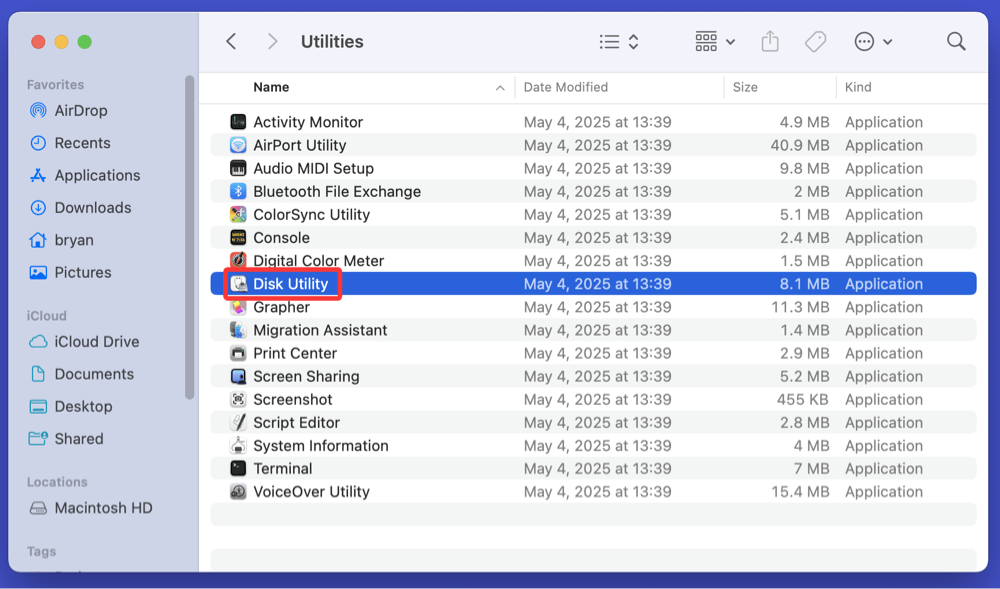
Task: Start a search with the magnifying glass
Action: [x=956, y=41]
